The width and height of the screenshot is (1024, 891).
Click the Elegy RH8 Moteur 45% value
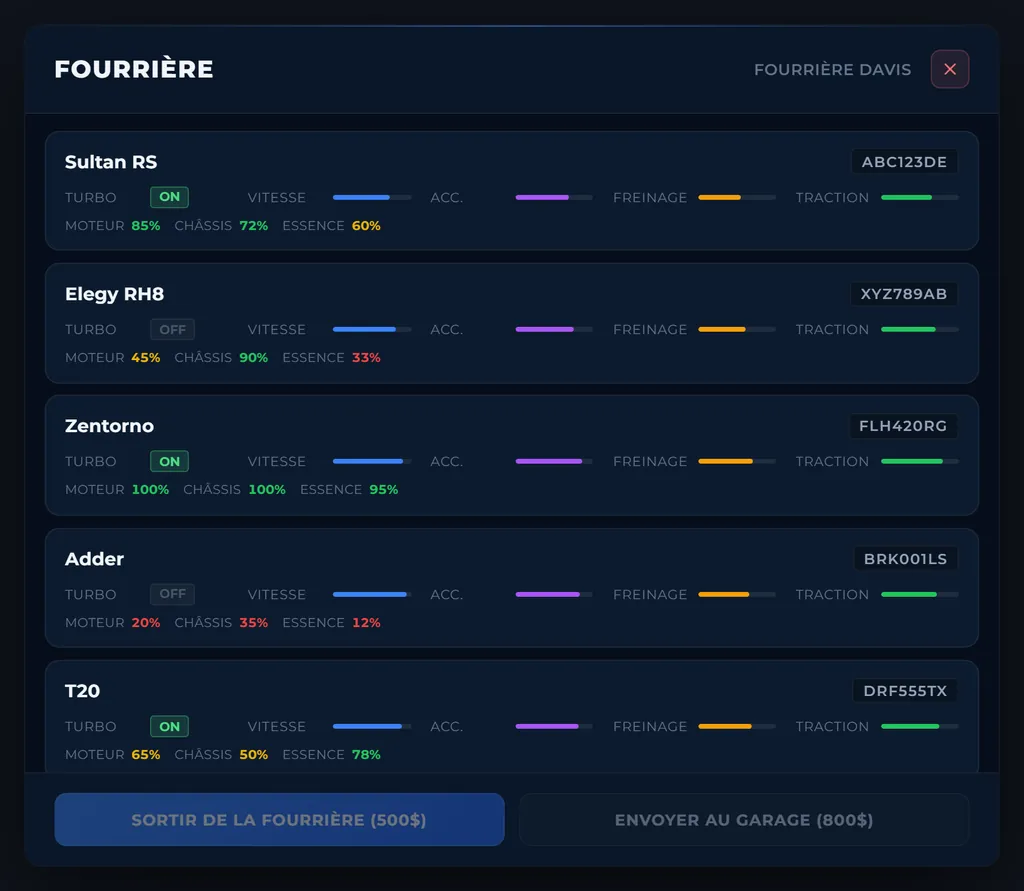[146, 358]
